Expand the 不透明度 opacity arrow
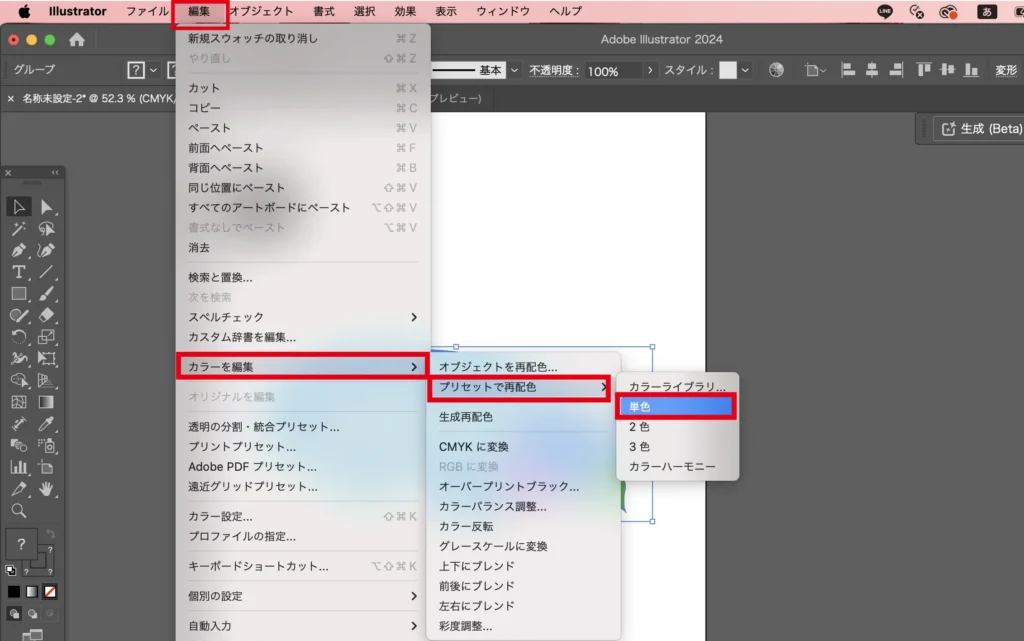 click(650, 70)
